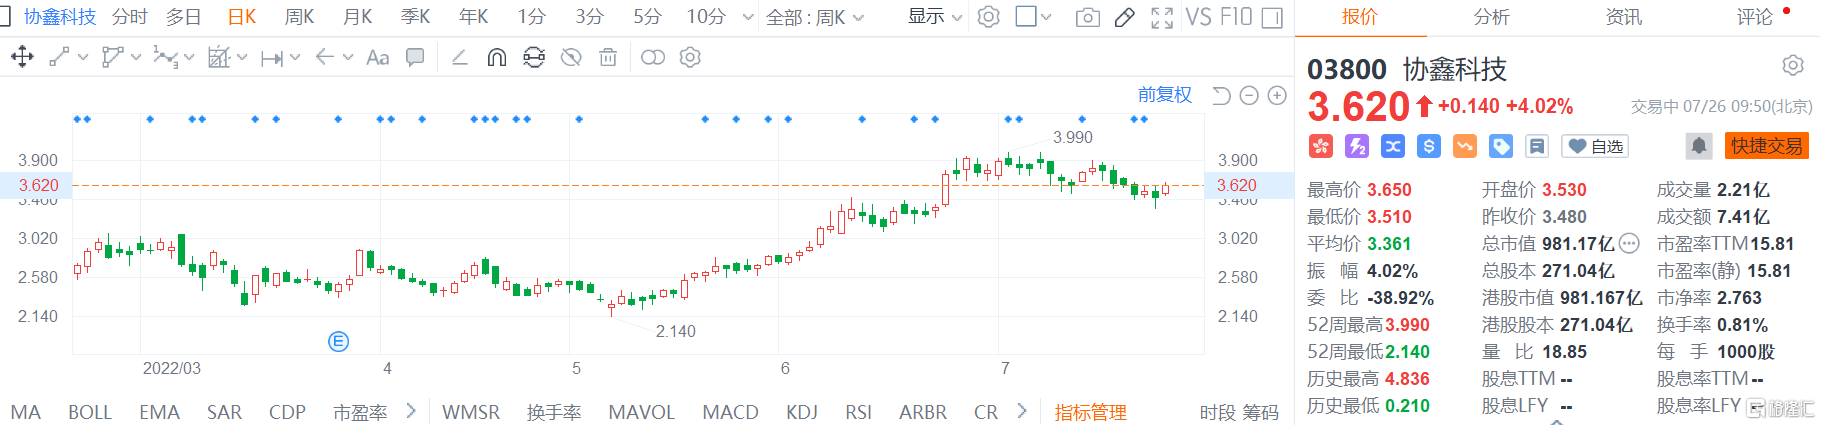
Task: Hide all drawings with eye-slash icon
Action: (571, 57)
